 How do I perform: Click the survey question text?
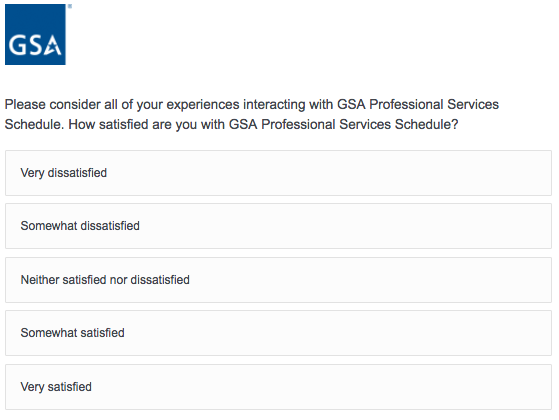click(252, 114)
